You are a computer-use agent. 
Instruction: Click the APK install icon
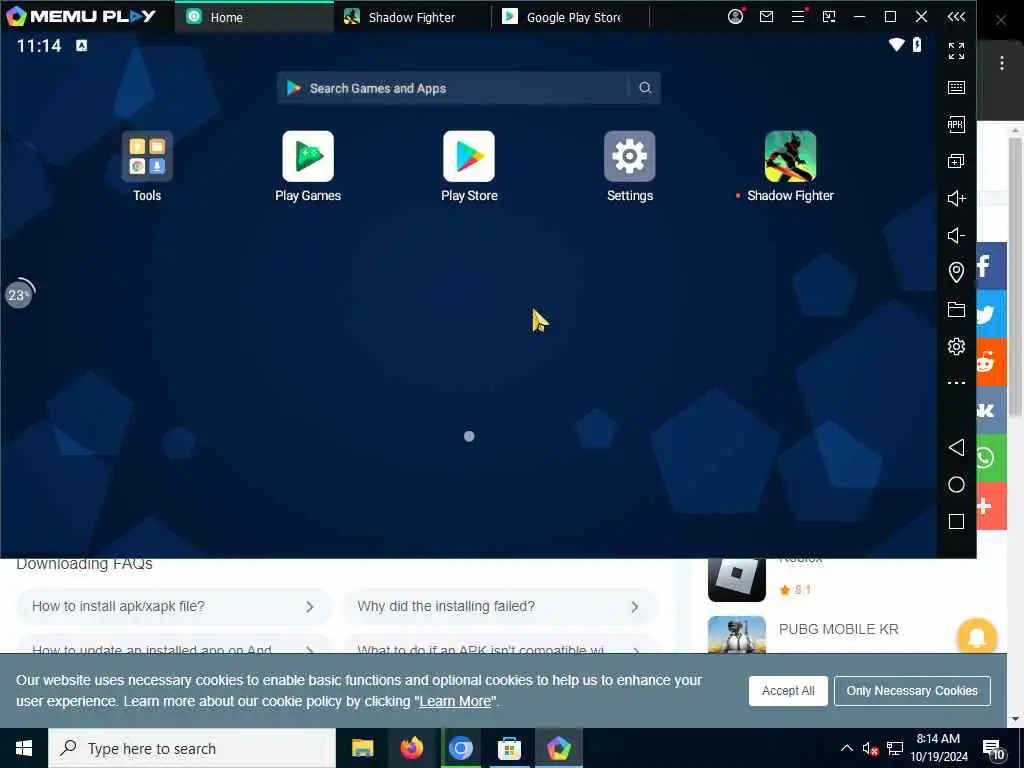[x=956, y=124]
